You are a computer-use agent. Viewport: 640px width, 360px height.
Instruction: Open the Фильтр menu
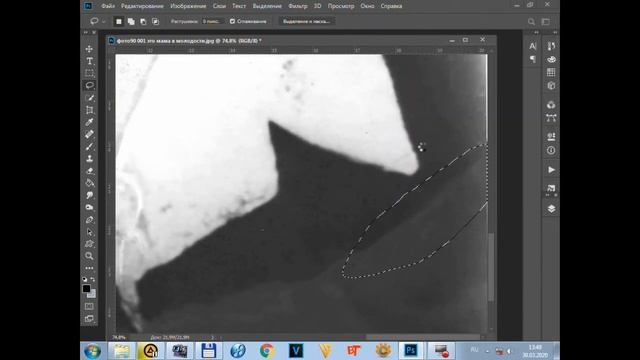(298, 6)
